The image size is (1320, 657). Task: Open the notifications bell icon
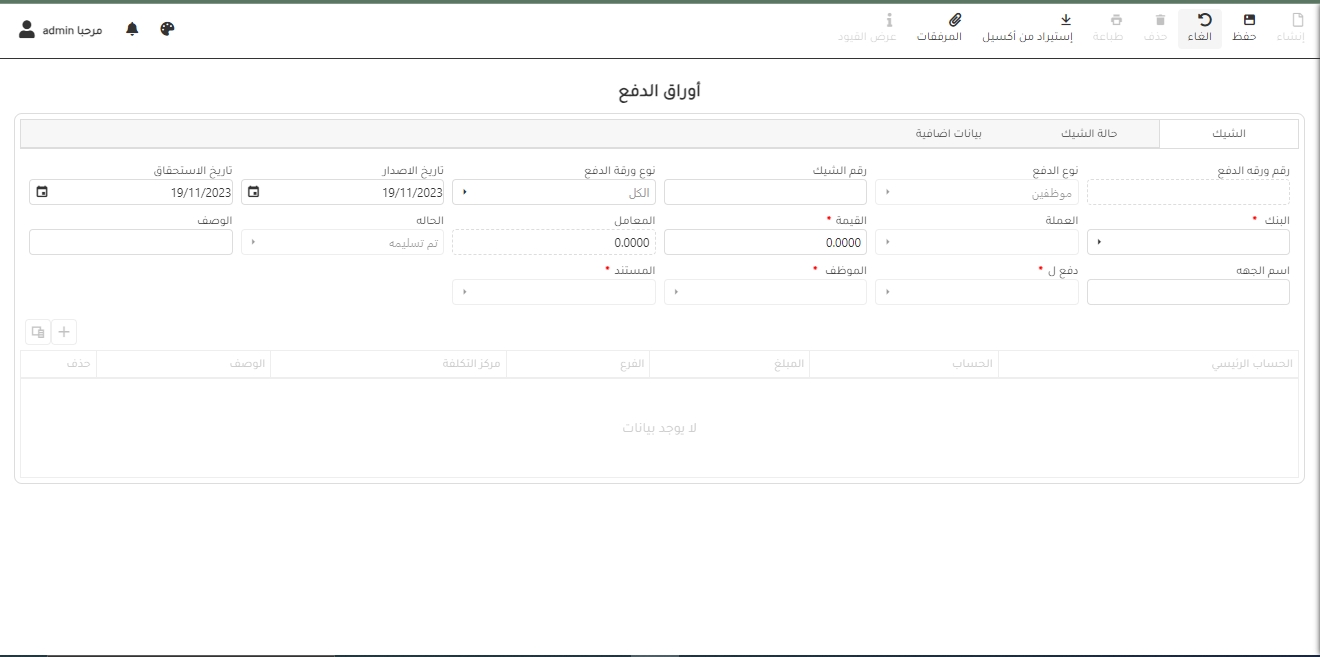coord(132,29)
